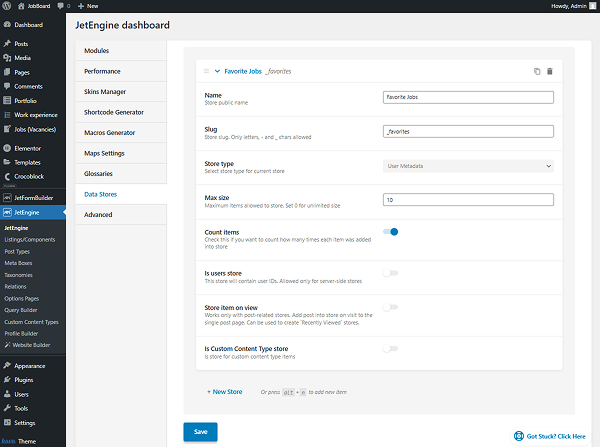
Task: Click the Slug input field
Action: (468, 131)
